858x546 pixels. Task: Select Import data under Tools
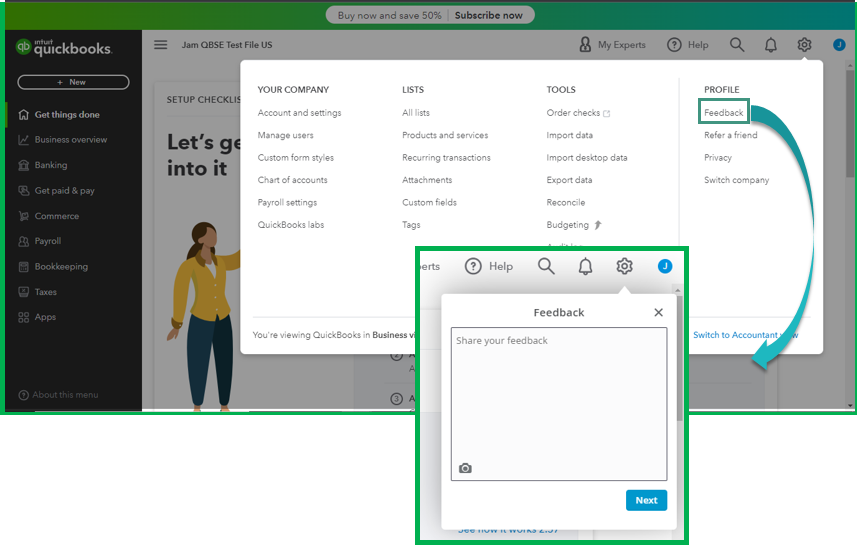click(569, 135)
